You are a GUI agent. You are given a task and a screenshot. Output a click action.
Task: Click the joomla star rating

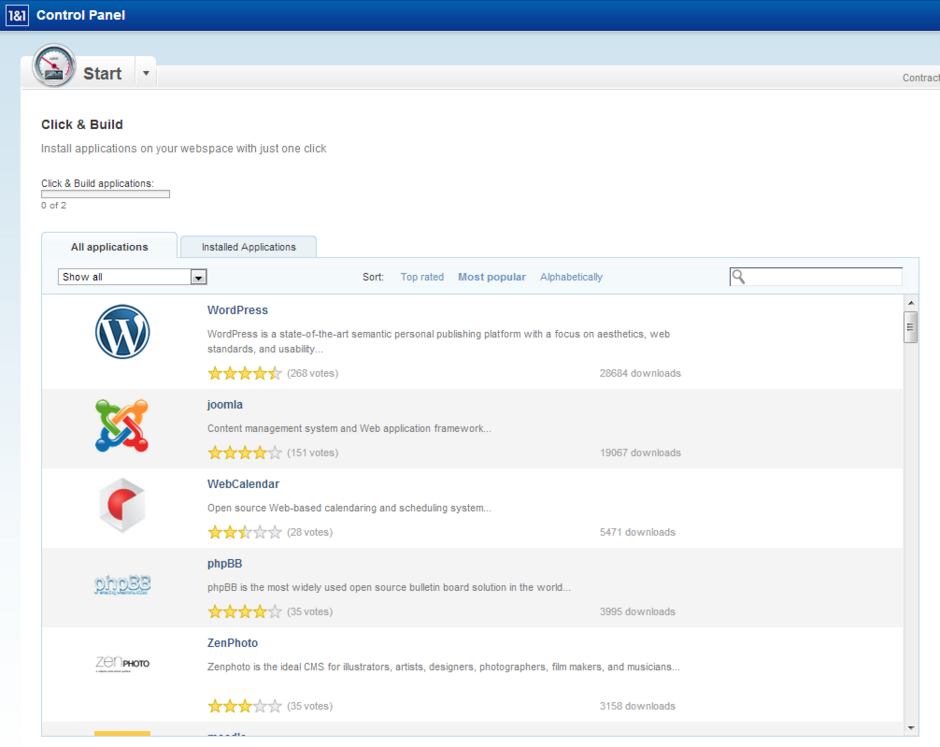coord(245,453)
